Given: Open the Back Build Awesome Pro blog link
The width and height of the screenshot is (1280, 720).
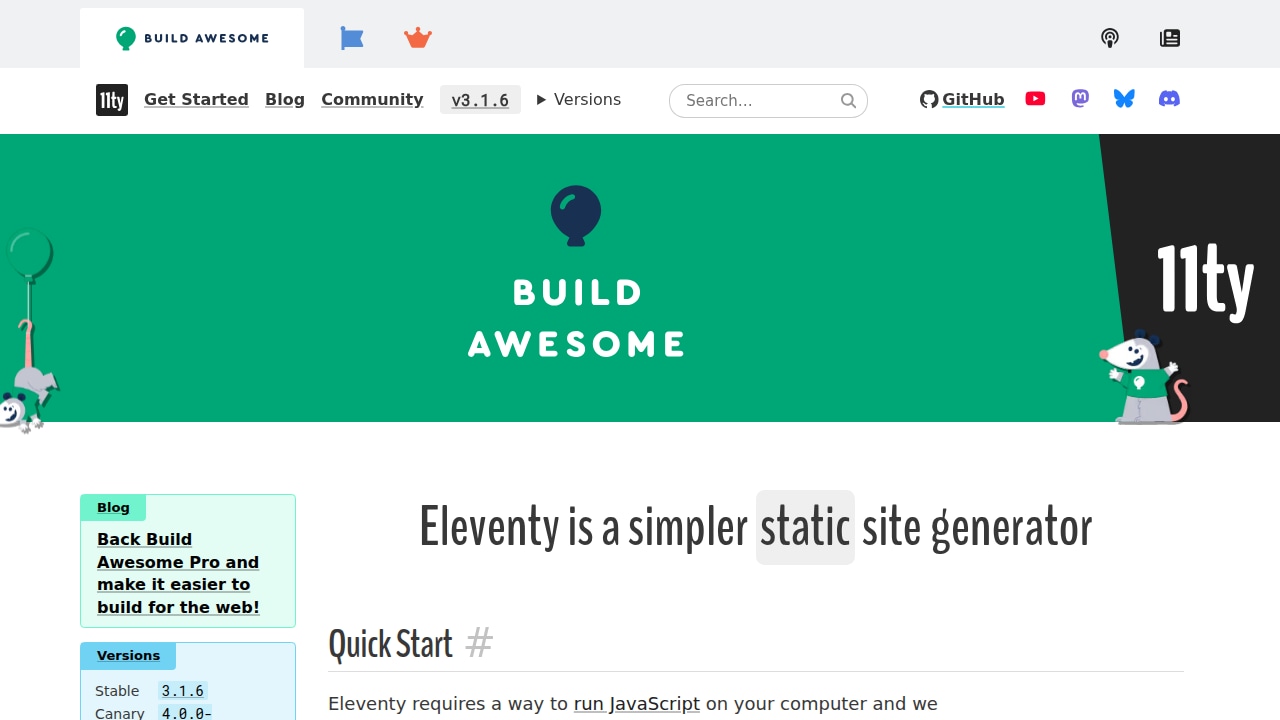Looking at the screenshot, I should (178, 573).
